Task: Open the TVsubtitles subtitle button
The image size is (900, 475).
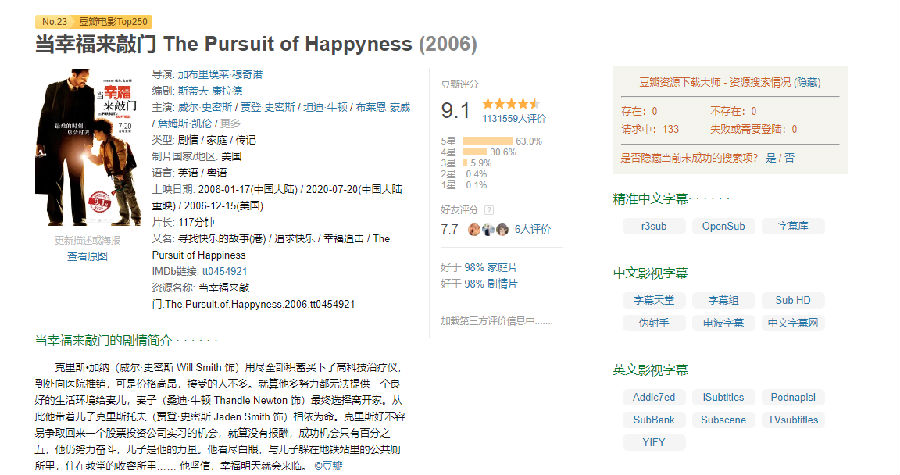Action: point(793,420)
